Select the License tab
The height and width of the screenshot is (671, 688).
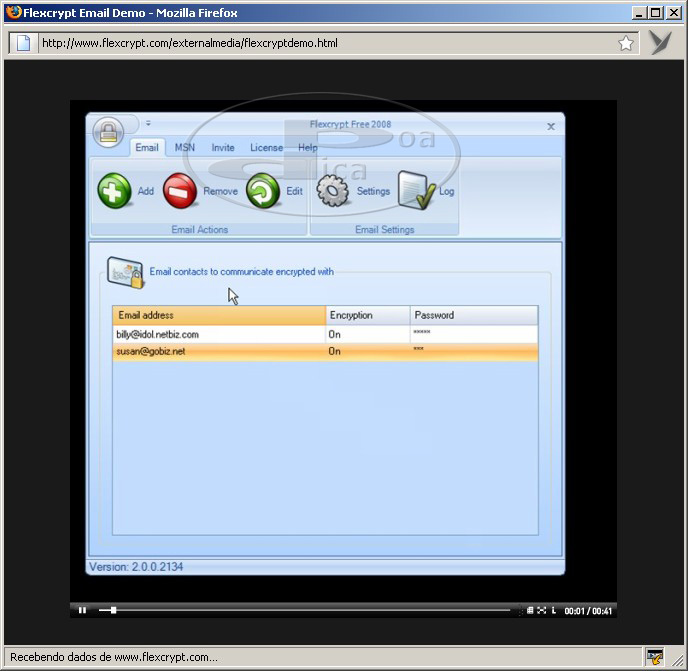click(x=266, y=148)
